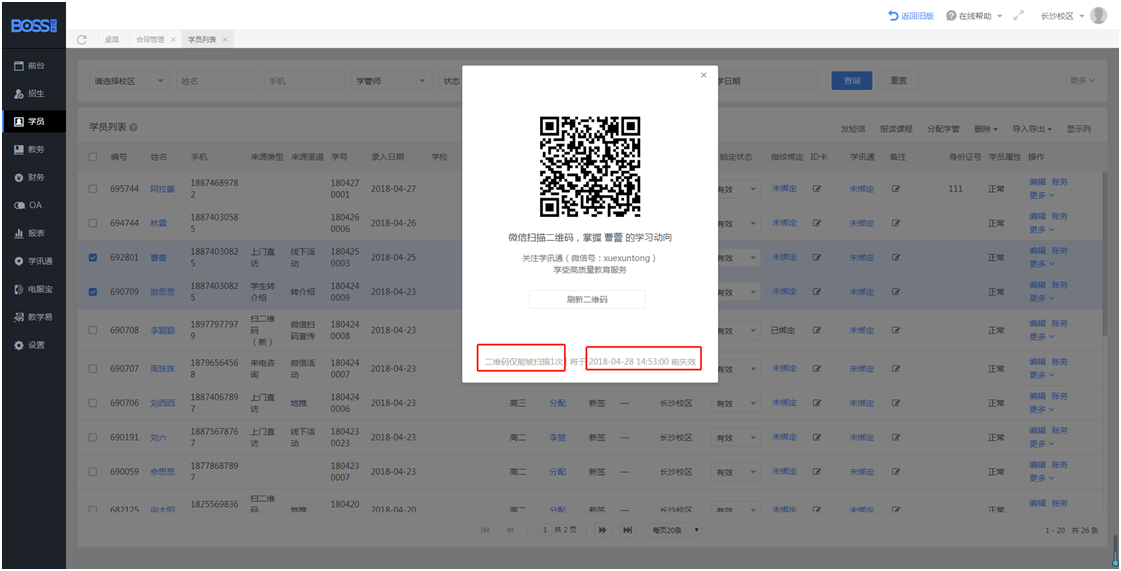Open the 电服宝 sidebar module
Image resolution: width=1121 pixels, height=571 pixels.
click(x=33, y=289)
